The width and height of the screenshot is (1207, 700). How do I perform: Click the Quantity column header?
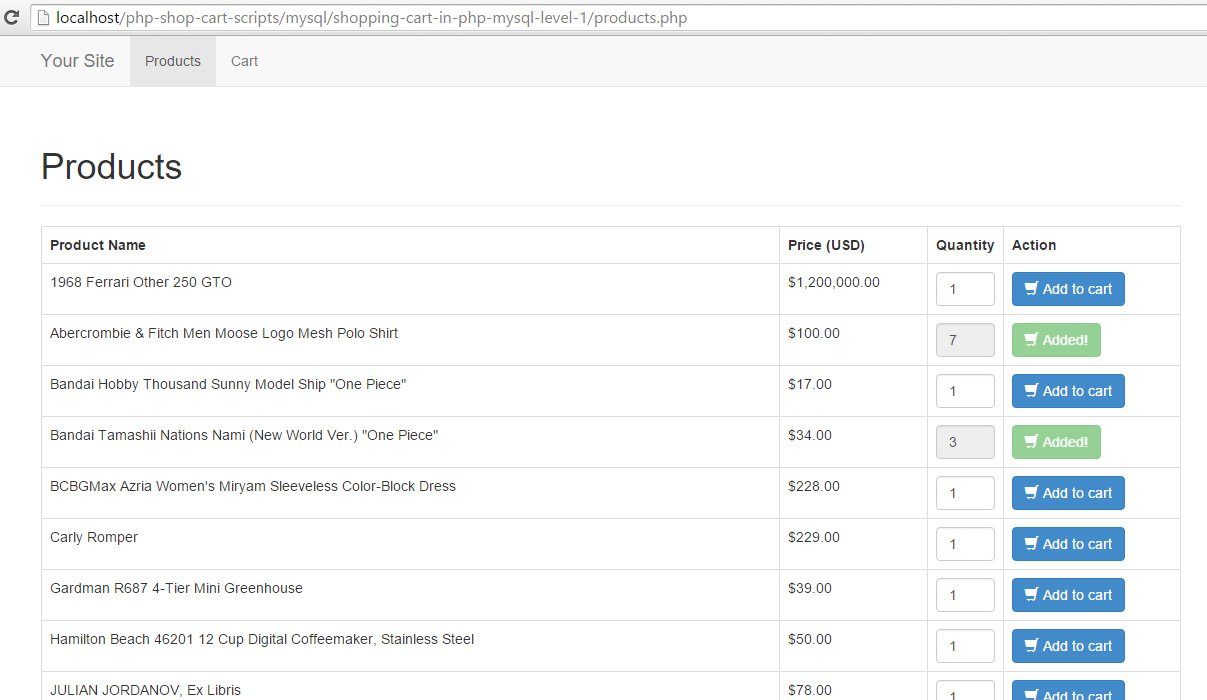[x=965, y=245]
